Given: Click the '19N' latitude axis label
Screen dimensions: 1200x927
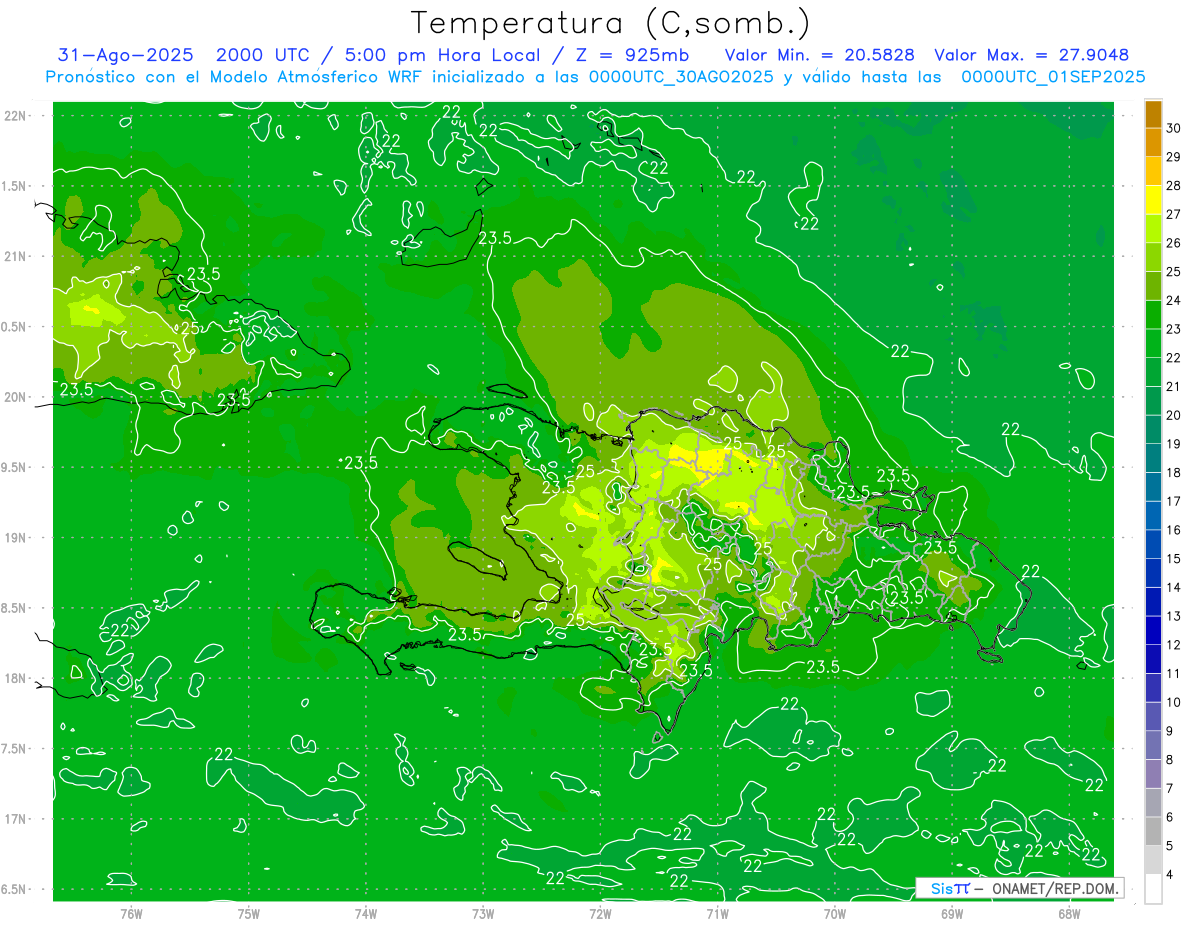Looking at the screenshot, I should (x=15, y=538).
